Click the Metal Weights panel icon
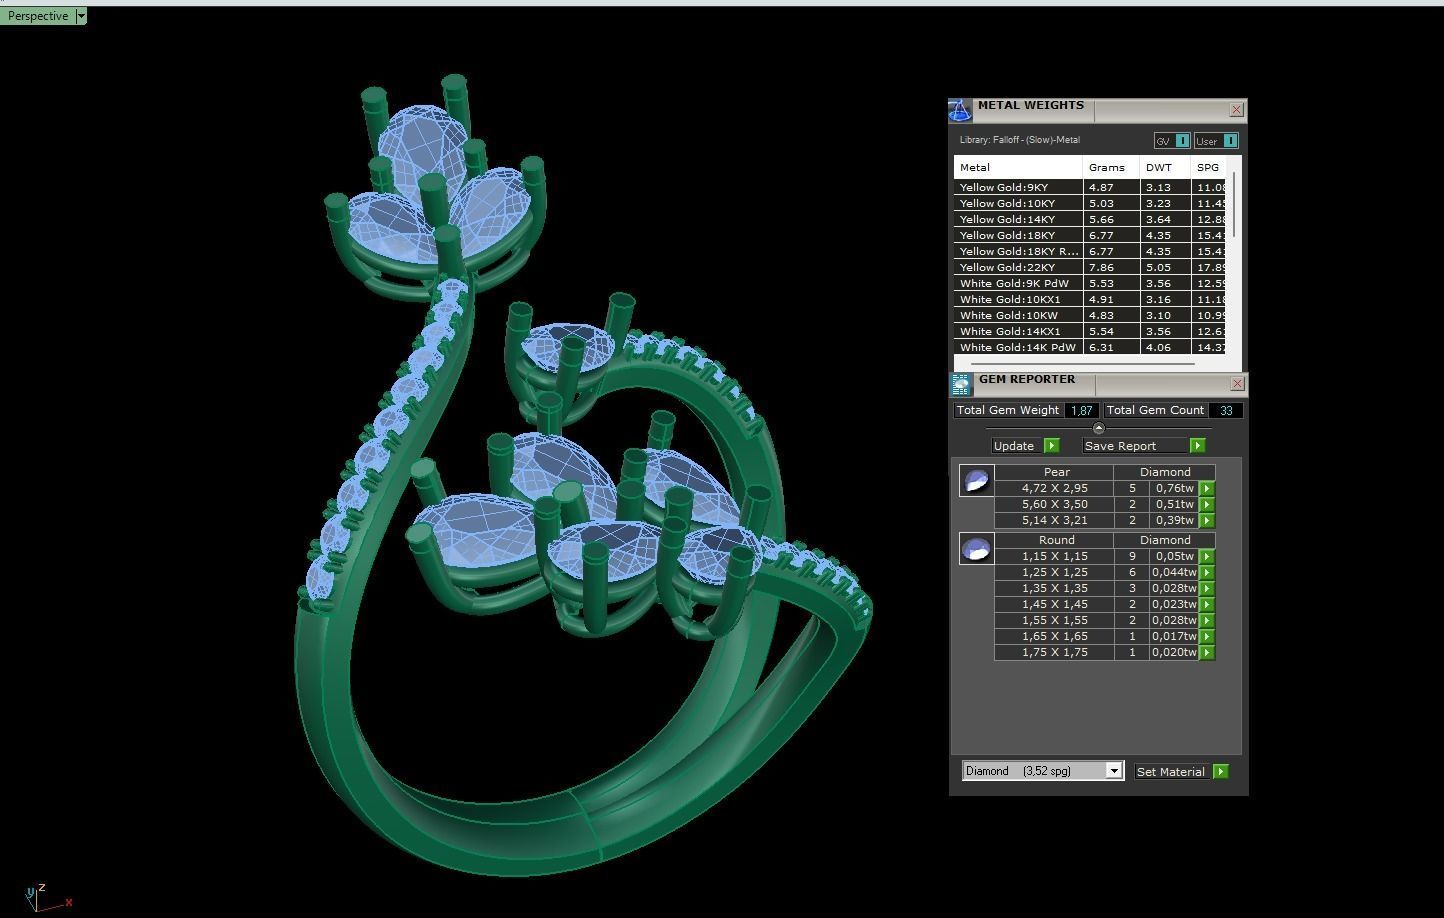Image resolution: width=1444 pixels, height=918 pixels. 959,110
